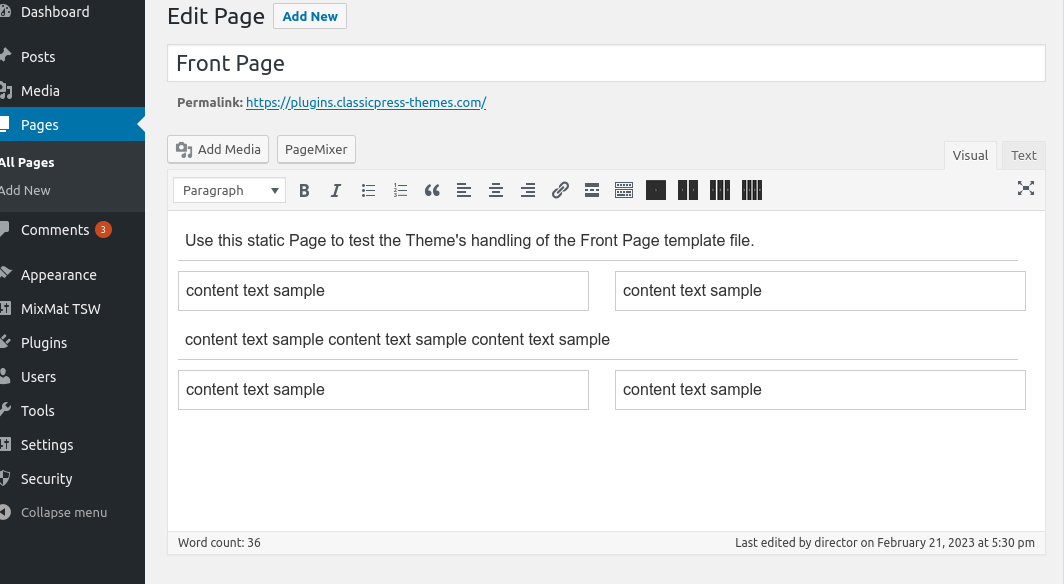
Task: Toggle the toolbar kitchen sink
Action: [624, 191]
